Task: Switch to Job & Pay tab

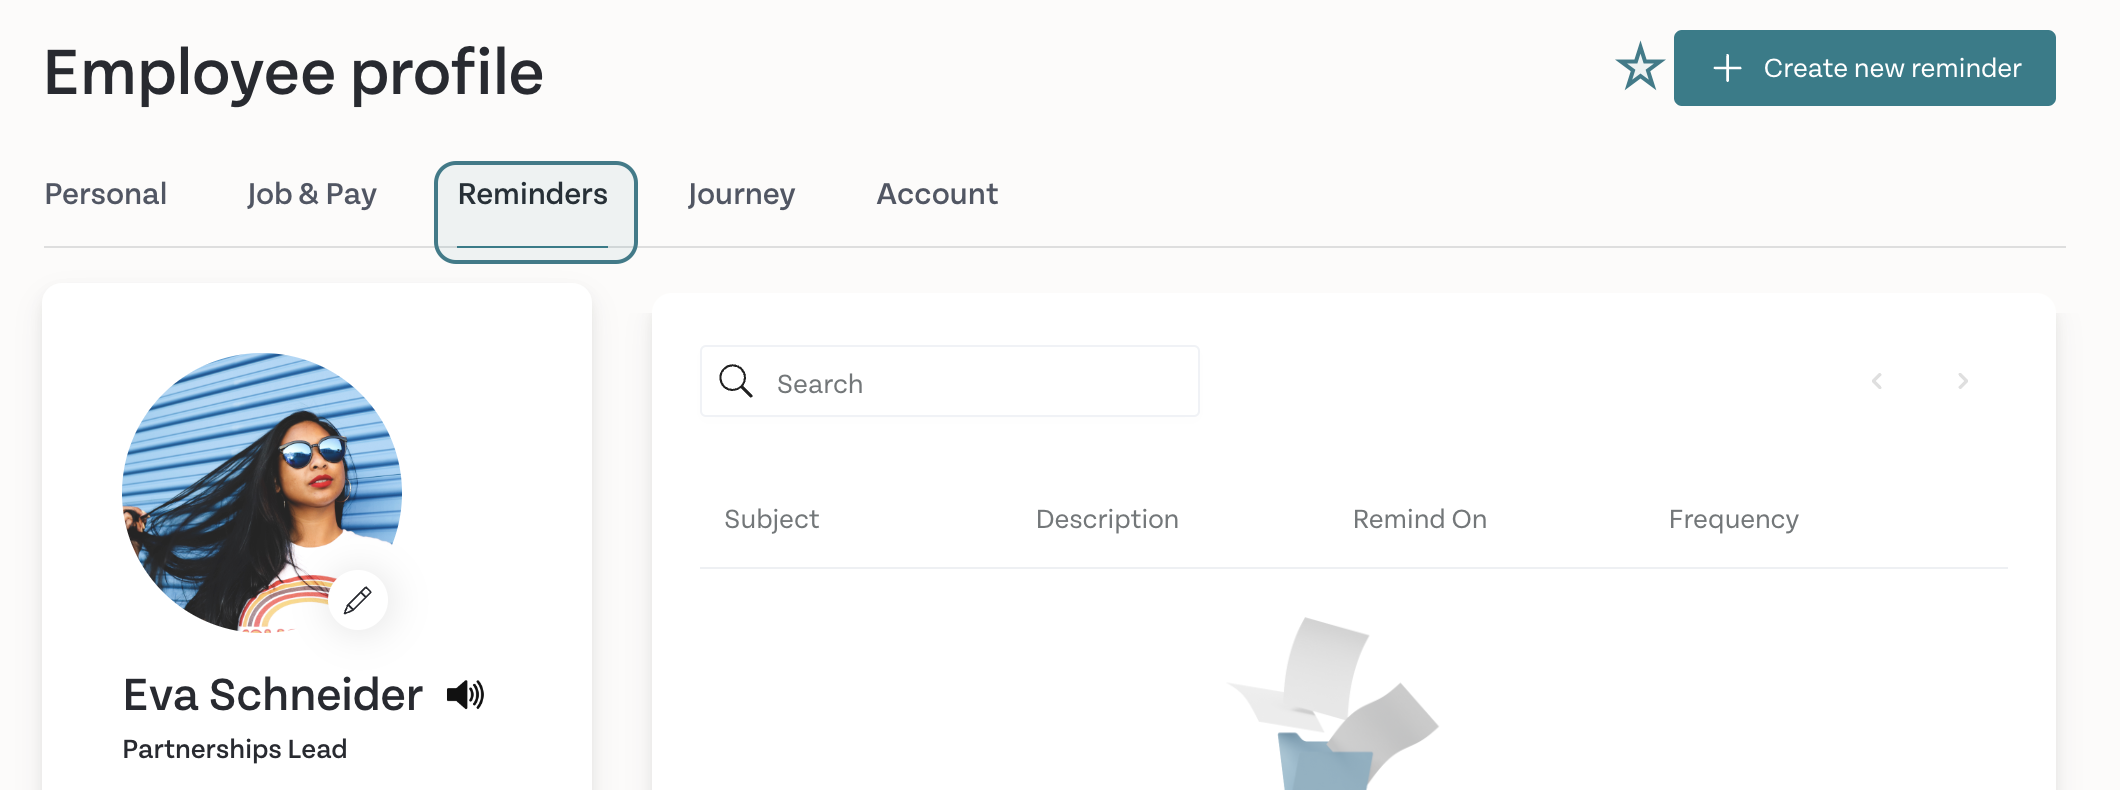Action: point(312,194)
